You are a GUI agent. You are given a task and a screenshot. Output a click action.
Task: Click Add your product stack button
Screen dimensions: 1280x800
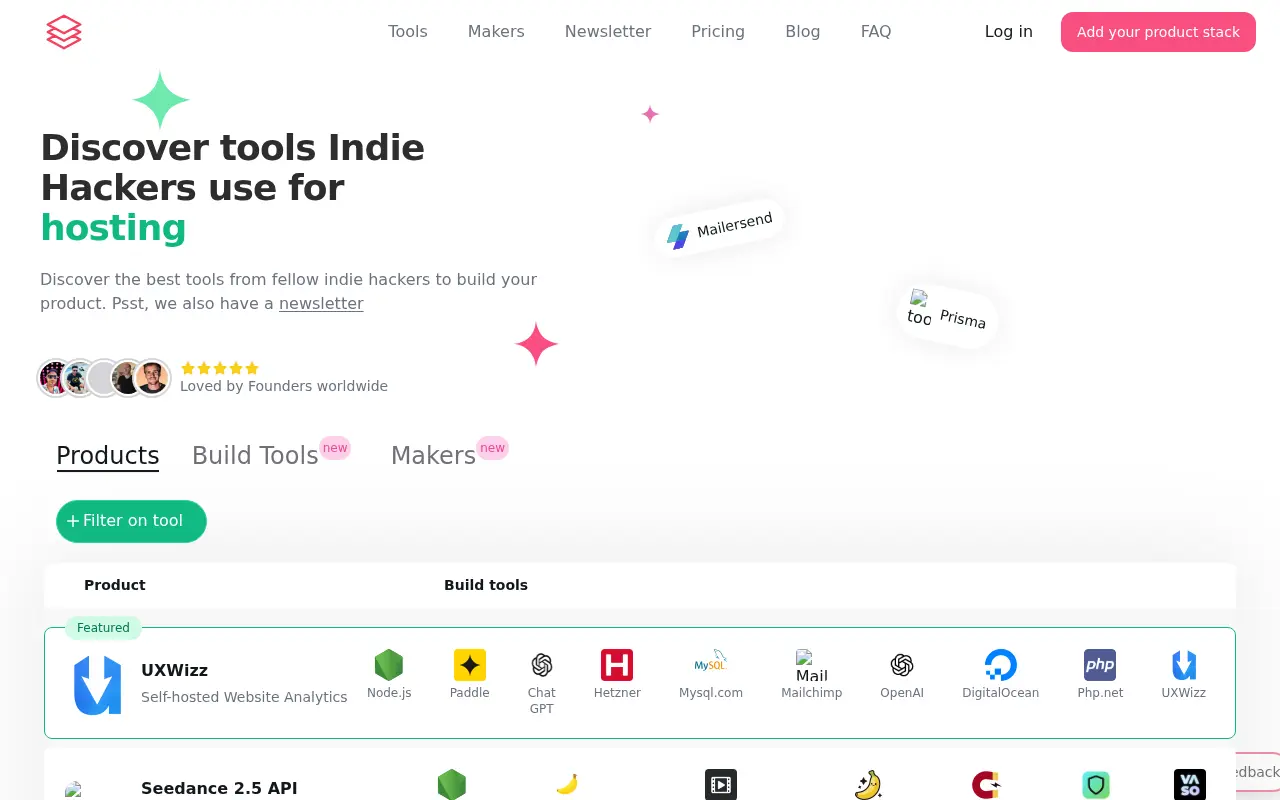(x=1158, y=32)
